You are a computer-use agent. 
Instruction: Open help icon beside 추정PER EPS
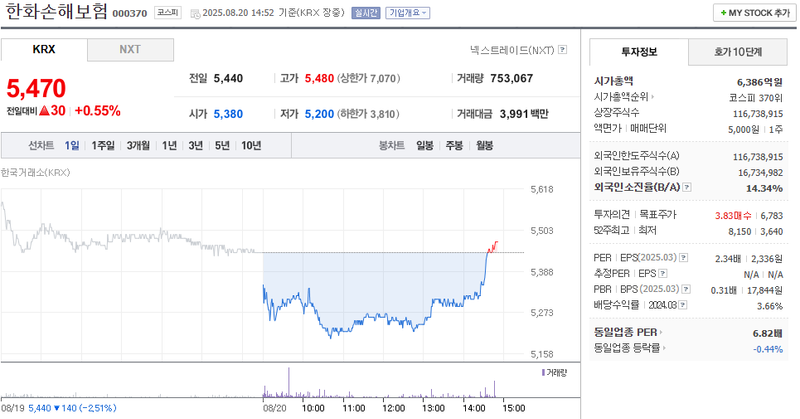point(663,274)
